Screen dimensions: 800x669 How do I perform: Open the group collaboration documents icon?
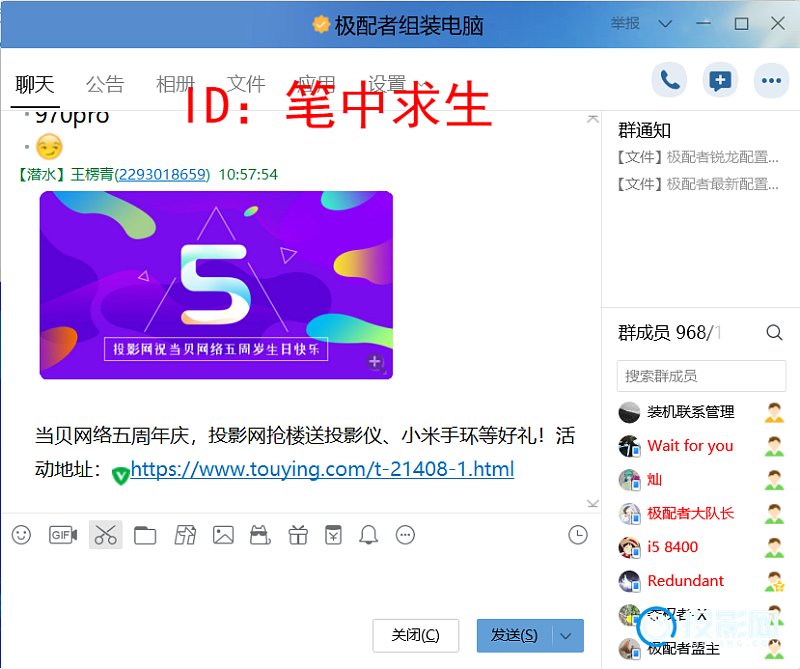(185, 535)
